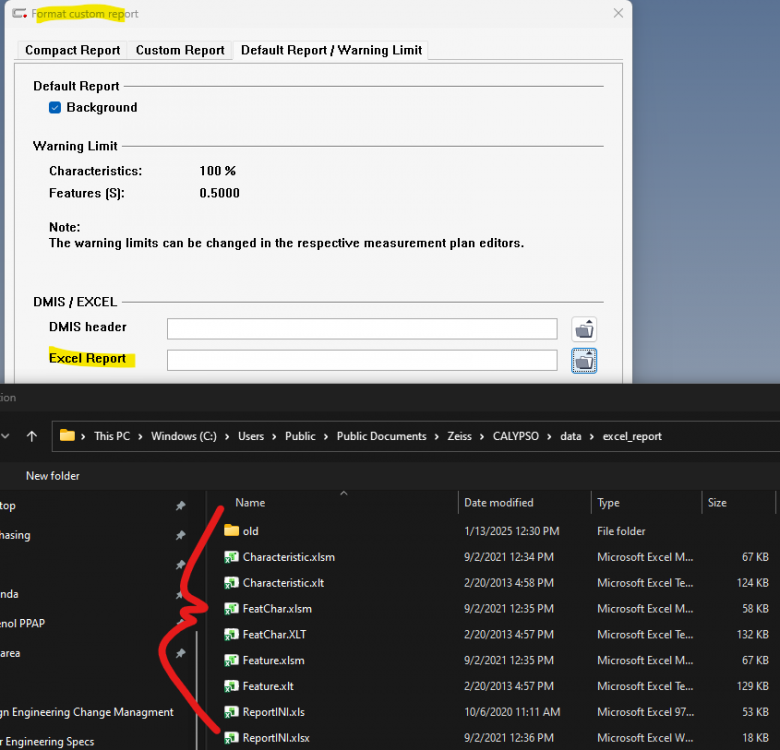Select Default Report / Warning Limit tab
The image size is (780, 750).
[x=331, y=50]
